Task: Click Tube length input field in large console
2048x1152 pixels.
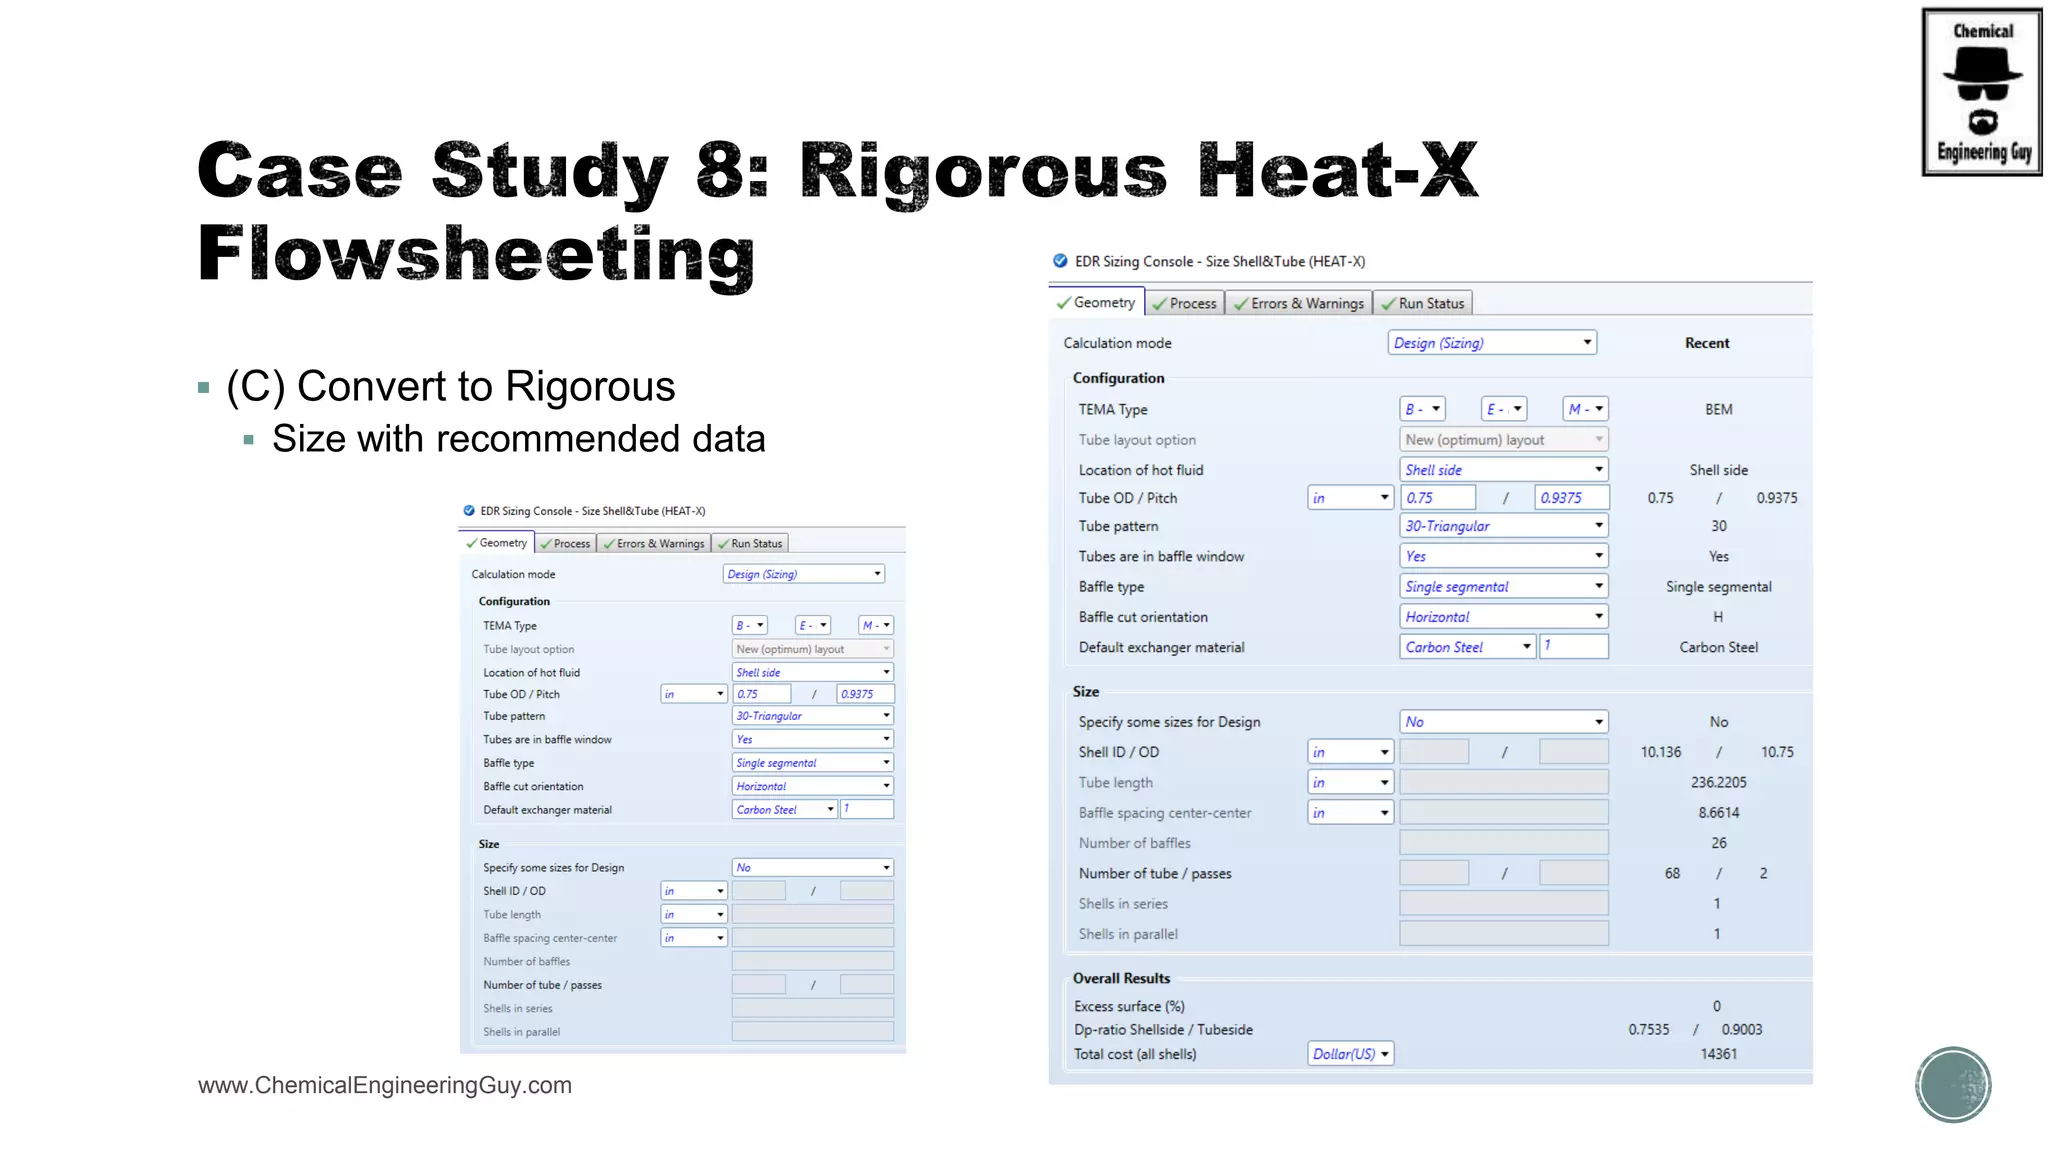Action: pyautogui.click(x=1504, y=783)
